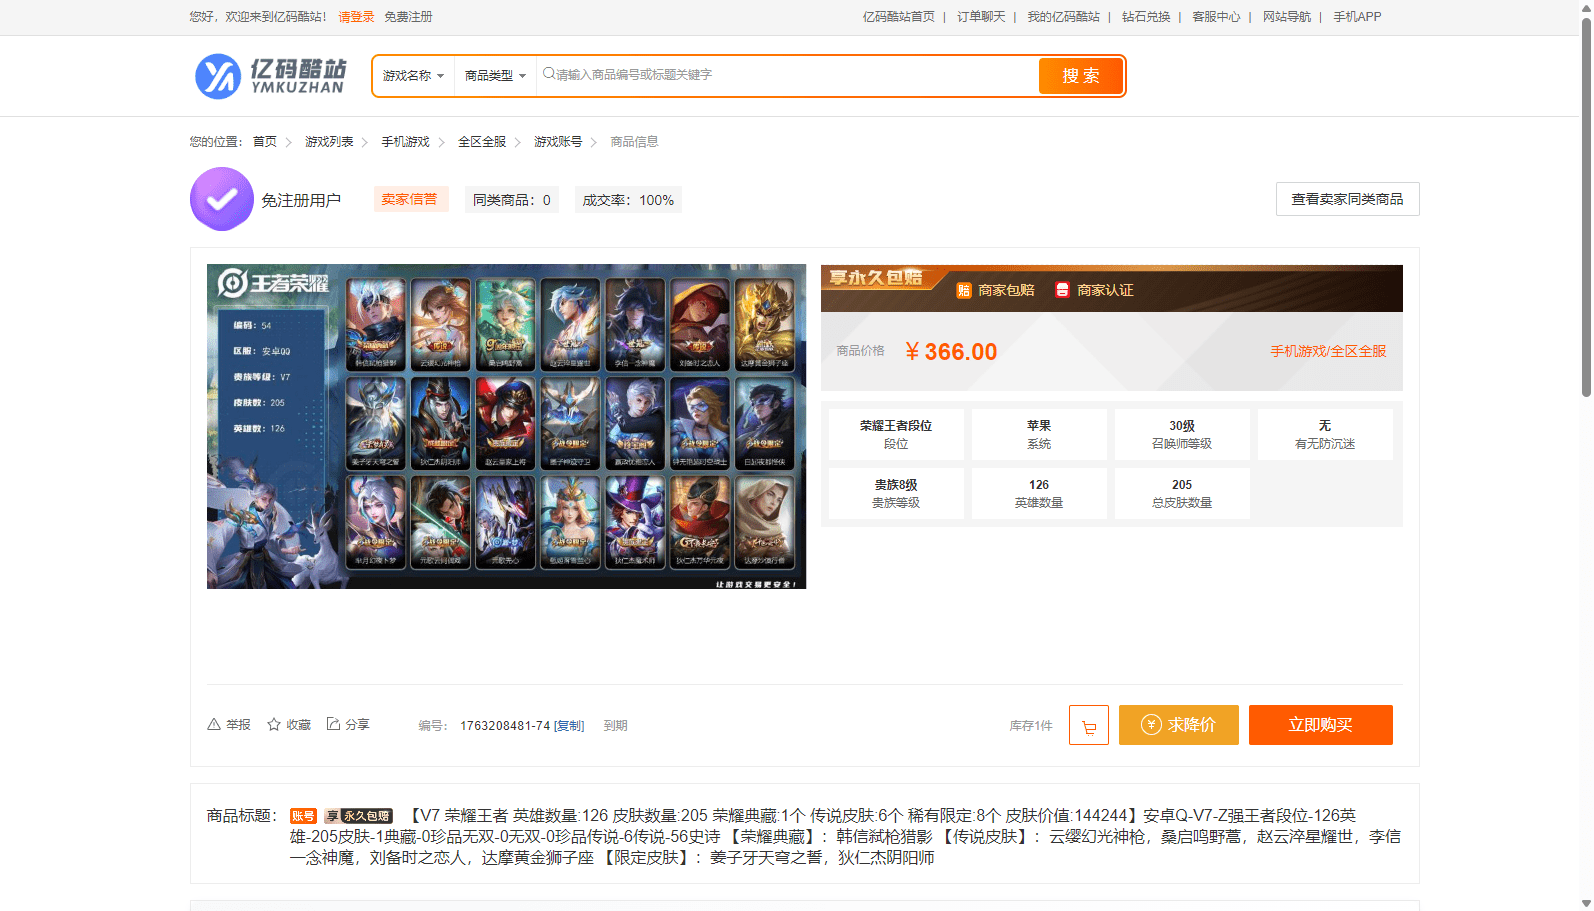Click the 商家包赔 badge icon
The width and height of the screenshot is (1594, 911).
pyautogui.click(x=964, y=290)
